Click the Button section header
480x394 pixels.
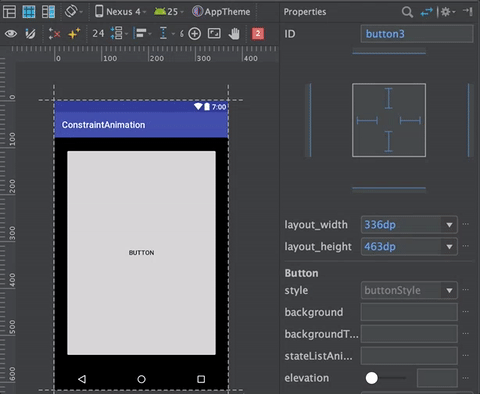[301, 273]
